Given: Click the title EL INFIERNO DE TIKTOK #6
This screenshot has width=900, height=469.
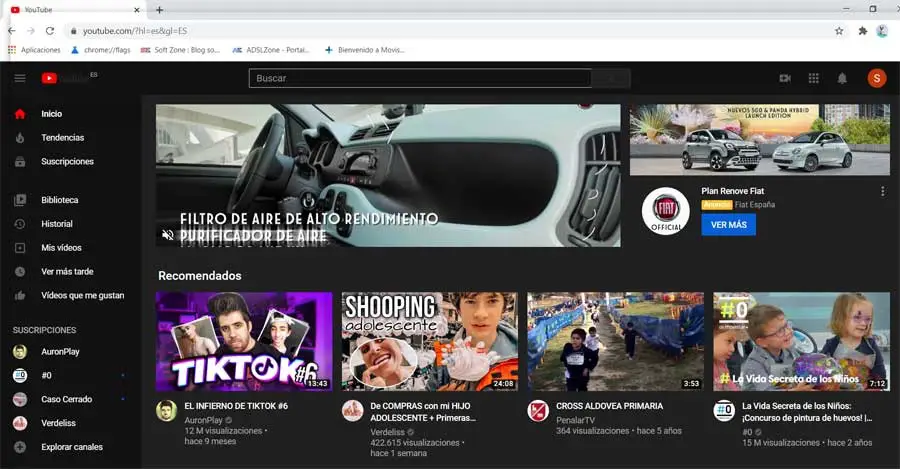Looking at the screenshot, I should pos(236,406).
